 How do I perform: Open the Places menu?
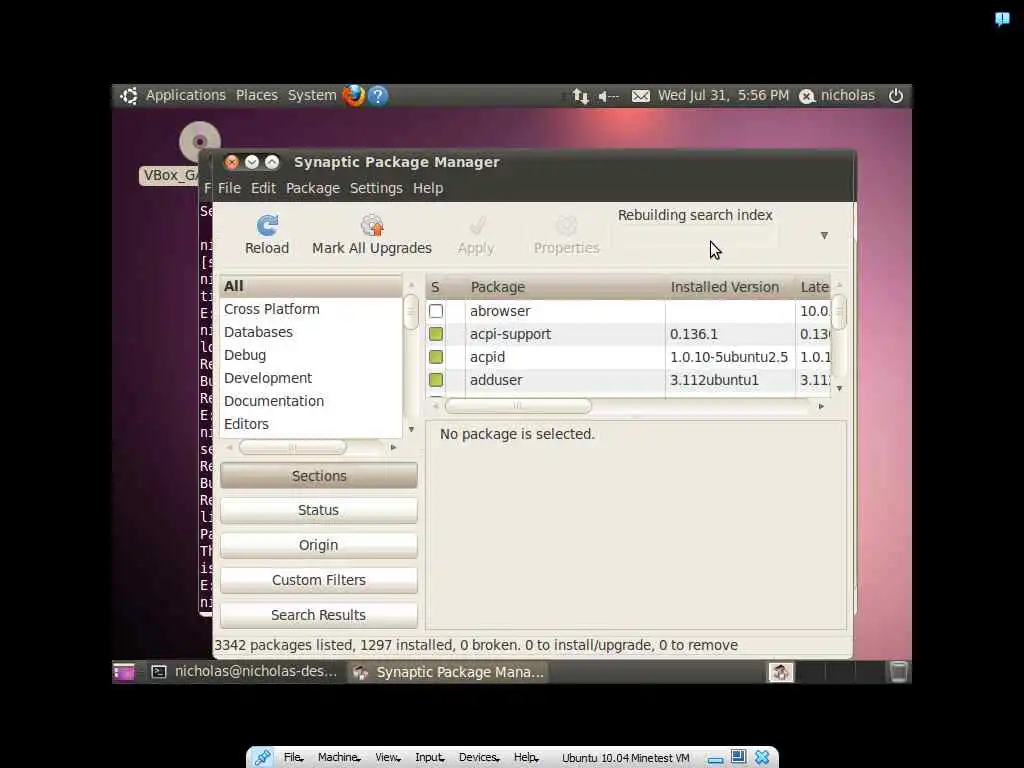point(257,95)
